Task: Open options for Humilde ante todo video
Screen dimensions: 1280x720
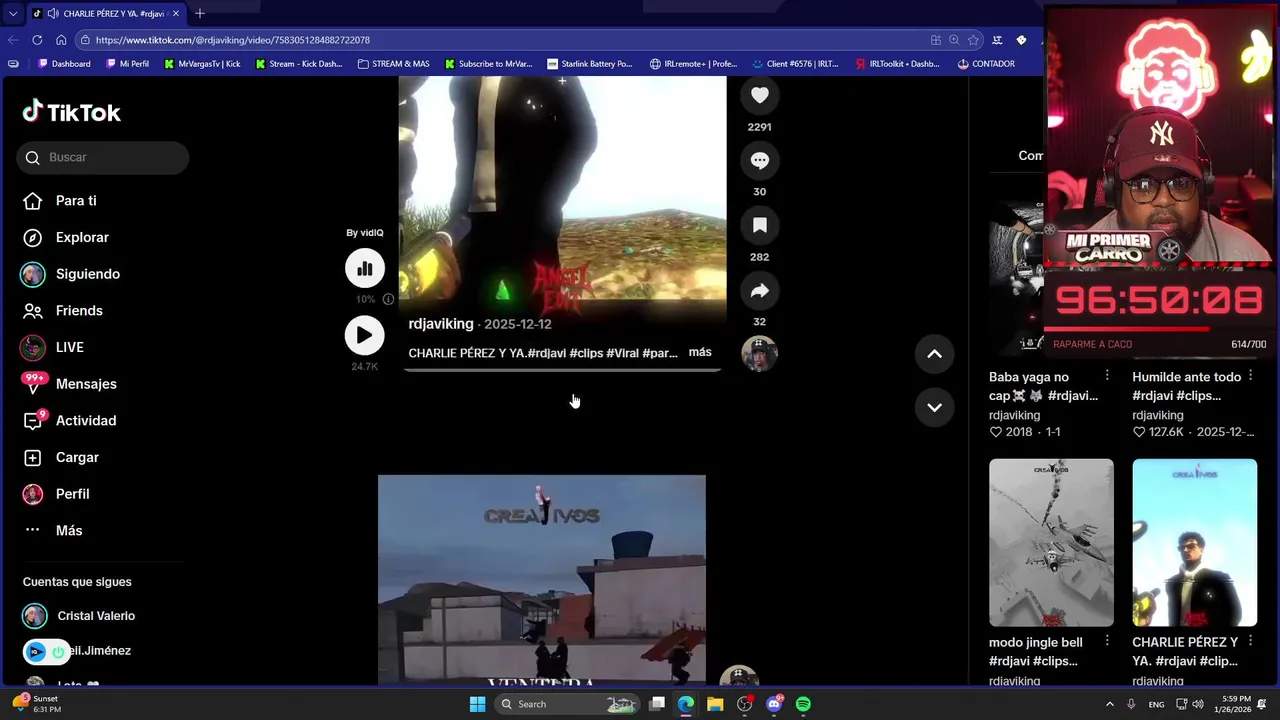Action: tap(1250, 376)
